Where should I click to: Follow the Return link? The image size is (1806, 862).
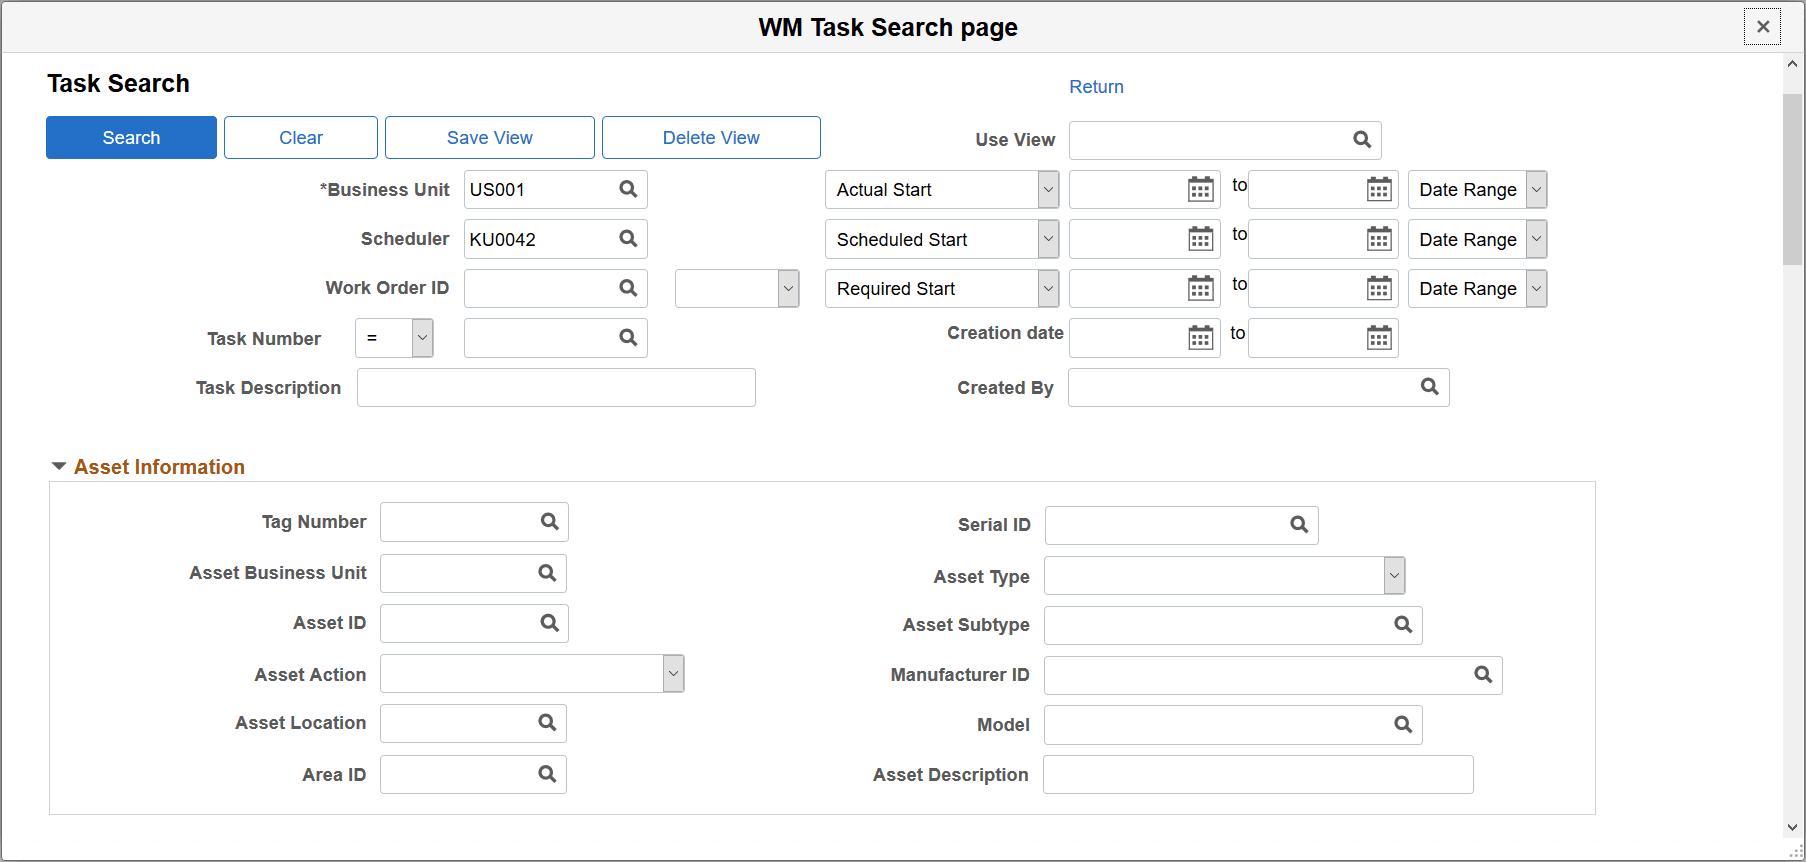pos(1096,87)
